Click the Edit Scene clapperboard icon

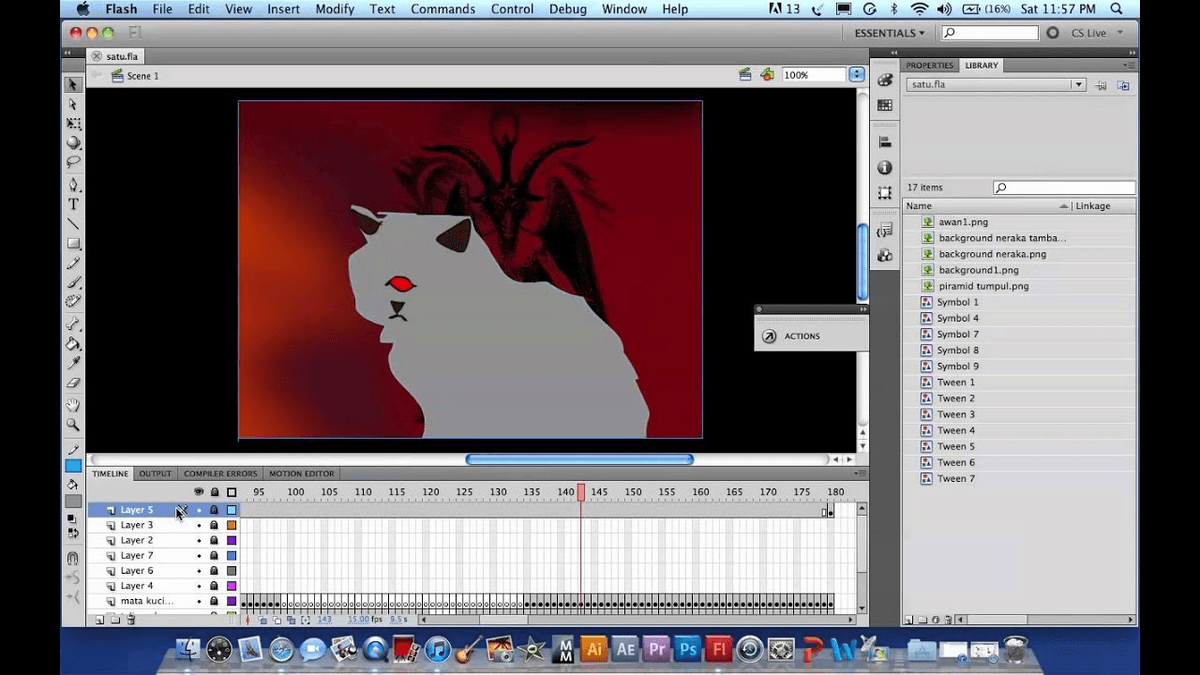pyautogui.click(x=745, y=75)
